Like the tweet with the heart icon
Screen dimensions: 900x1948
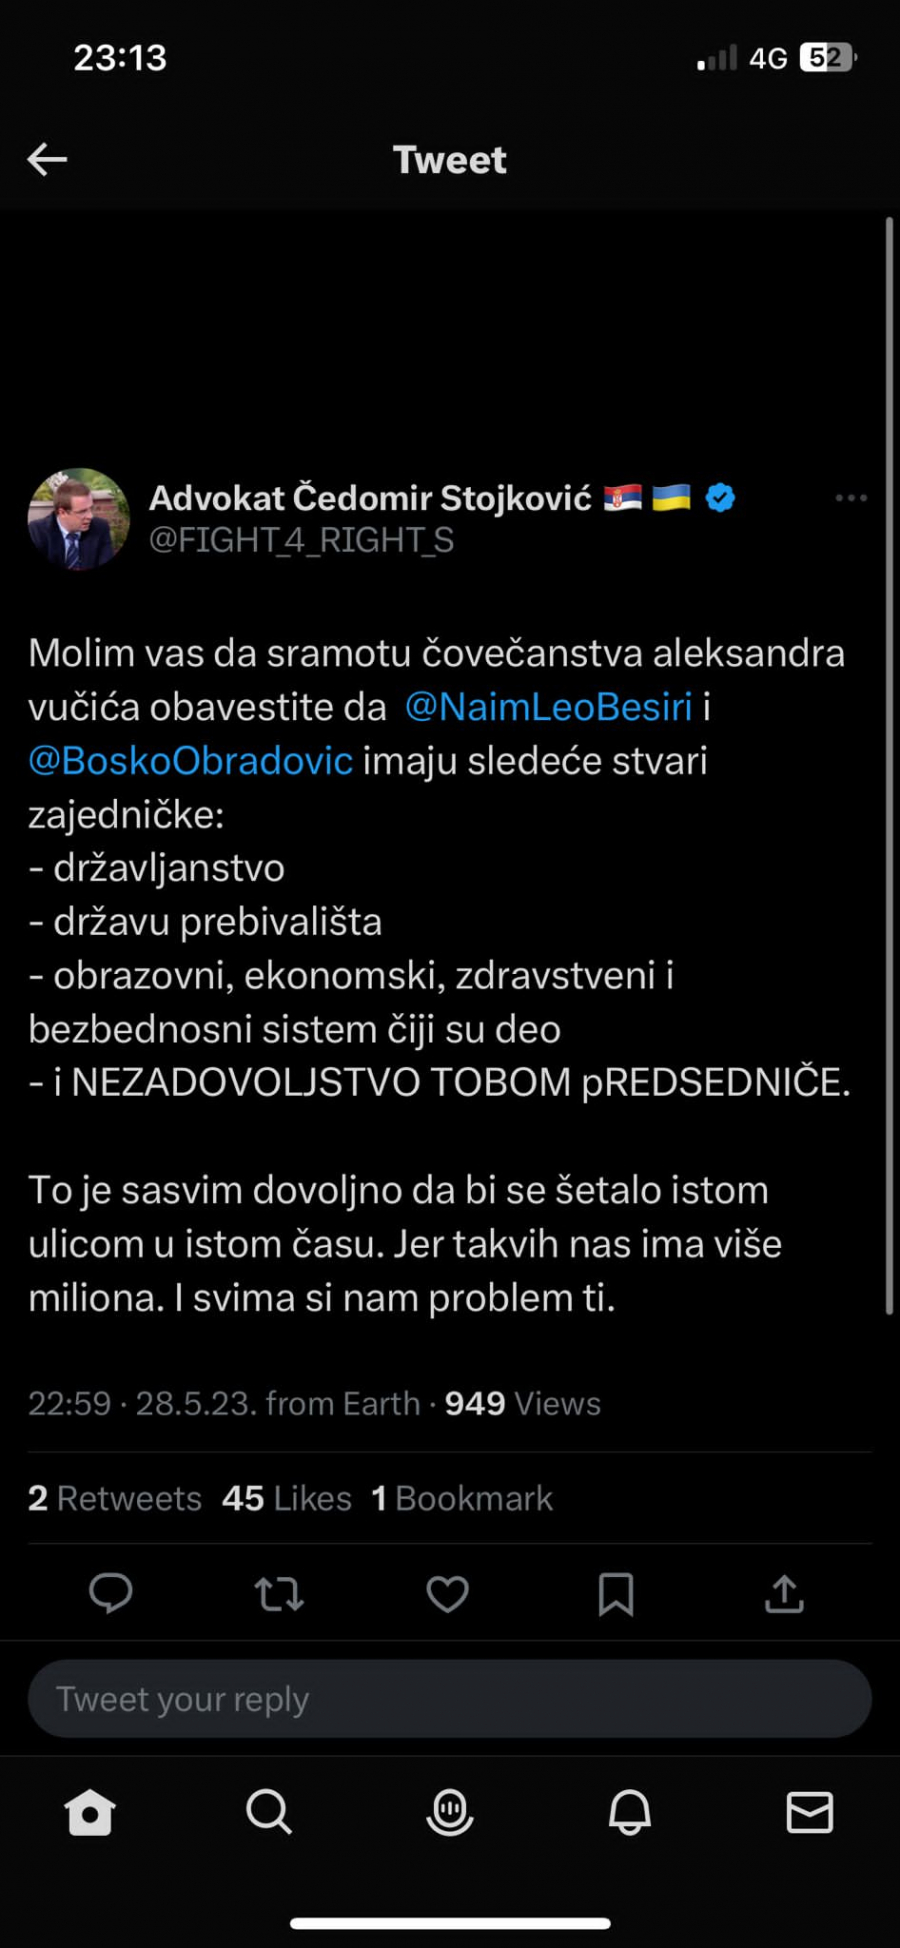(447, 1593)
